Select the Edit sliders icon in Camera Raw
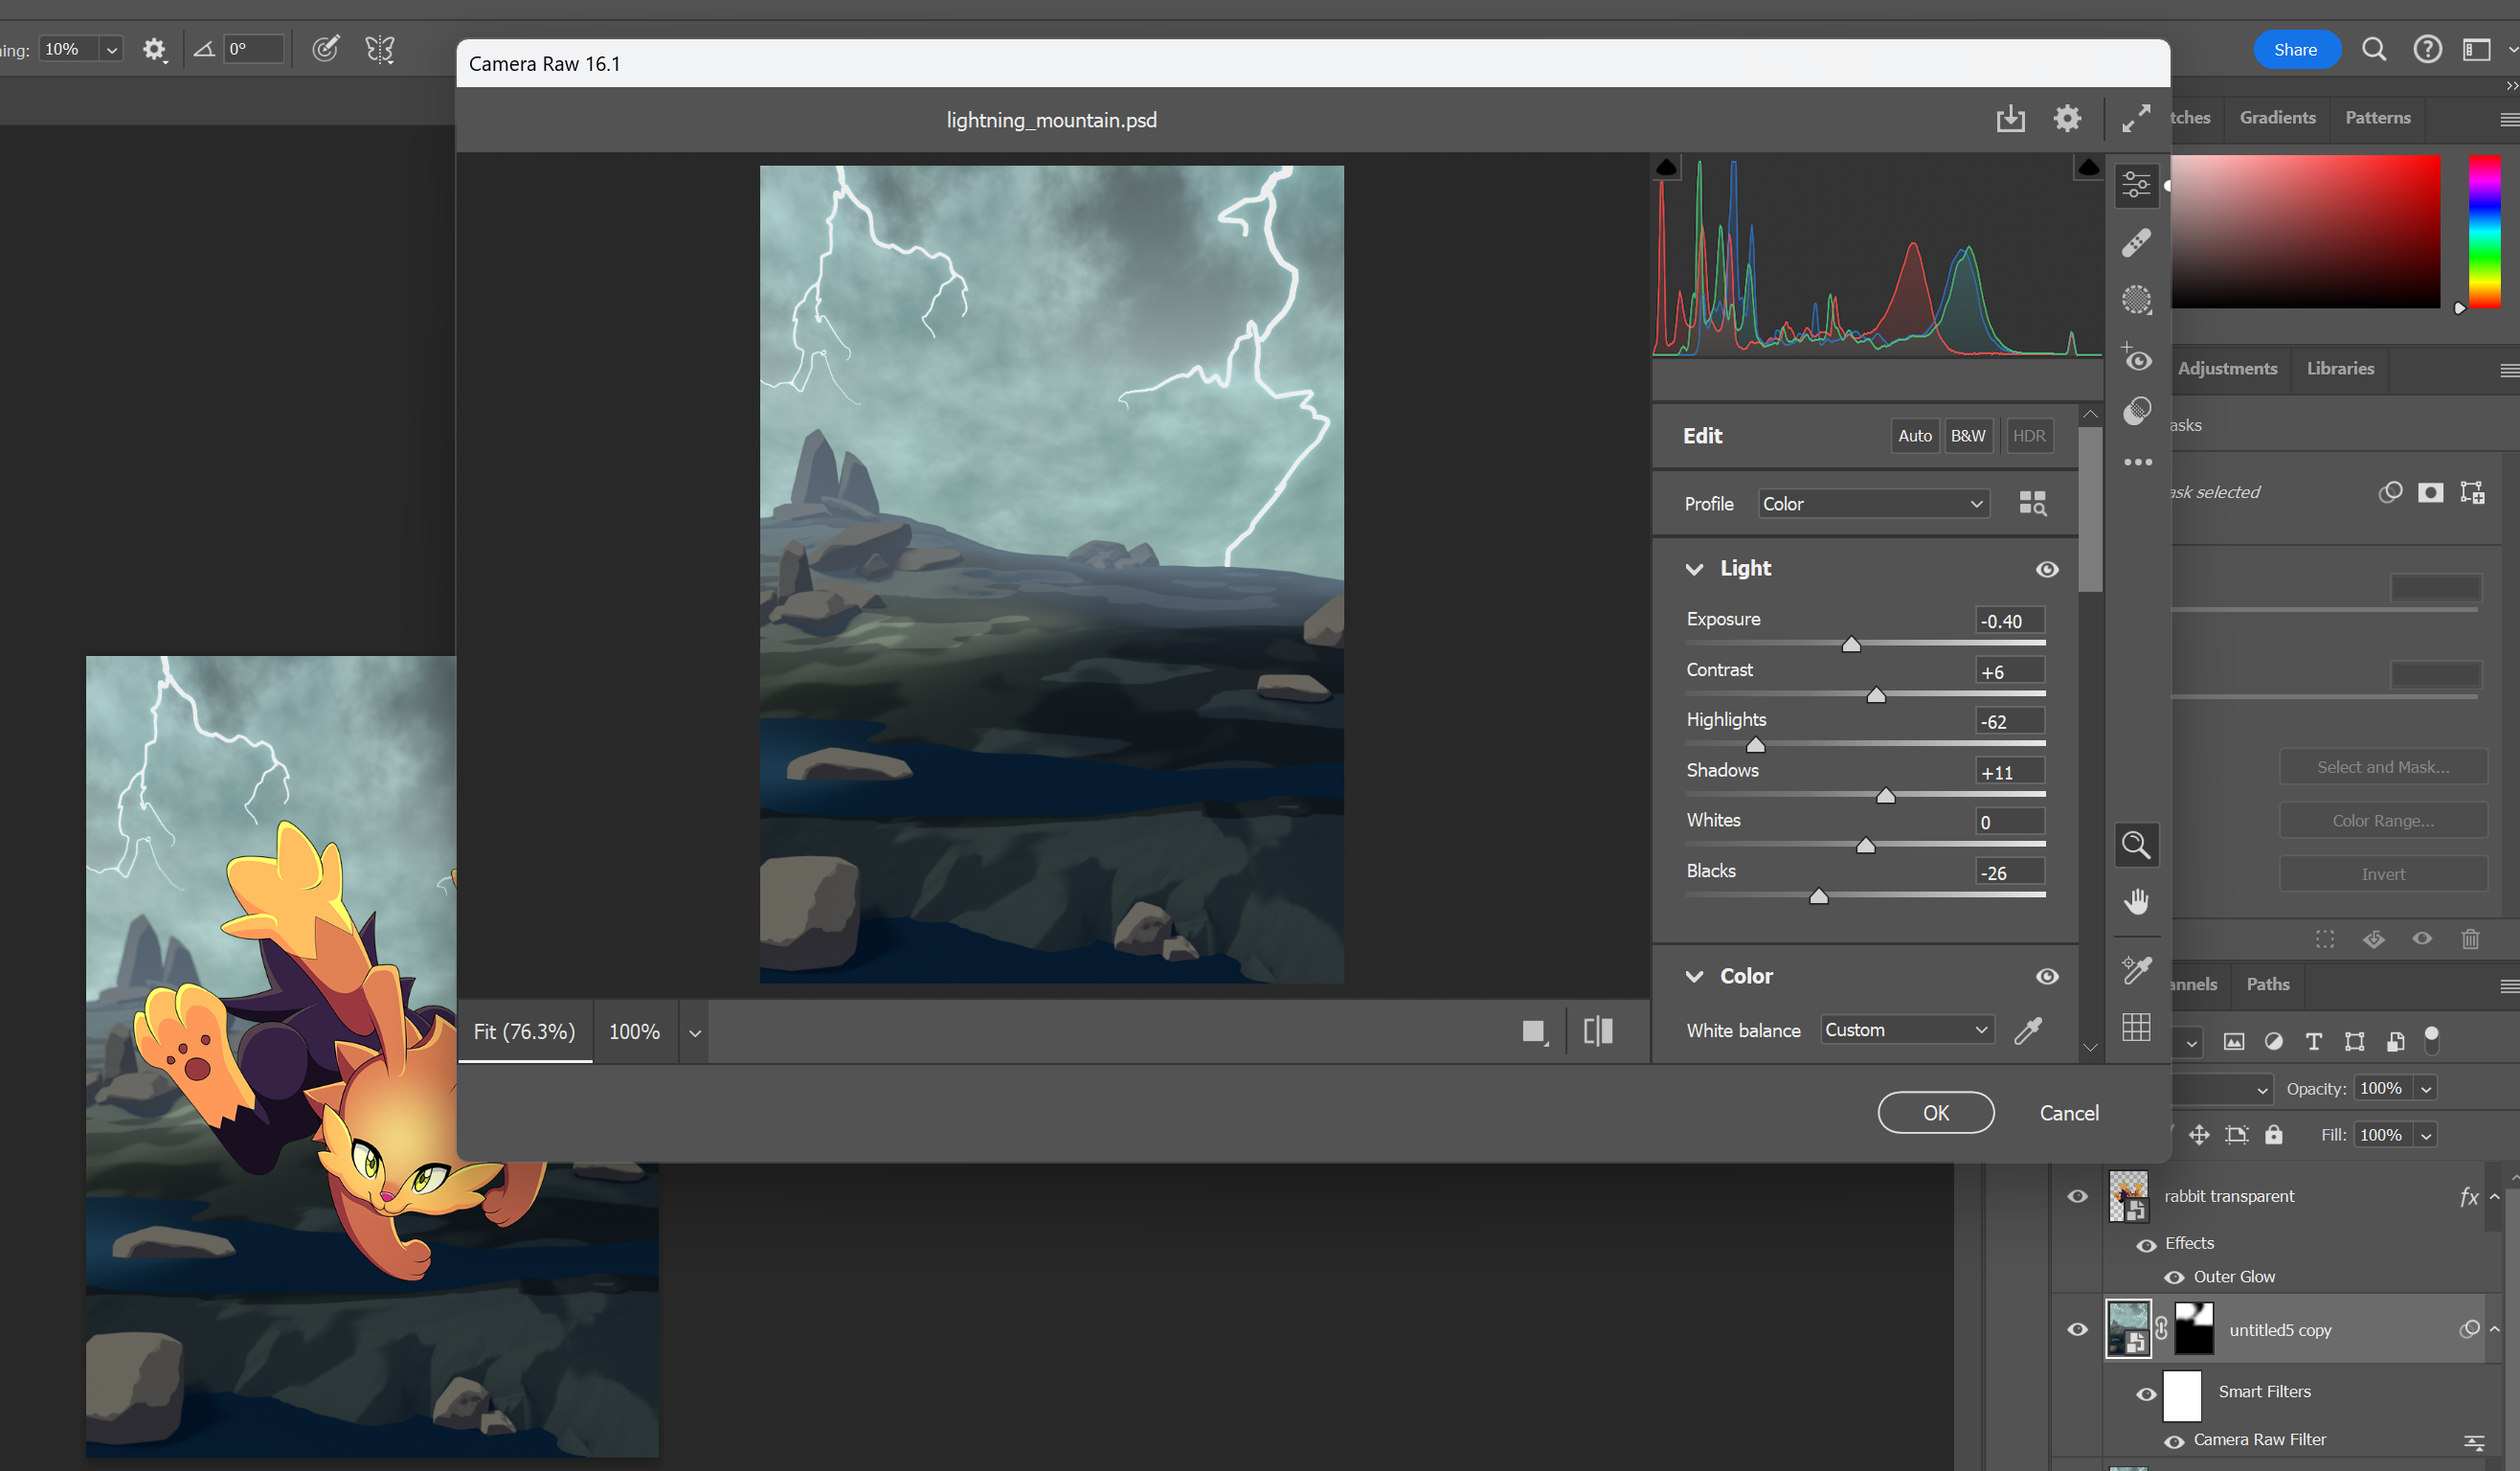Viewport: 2520px width, 1471px height. tap(2136, 185)
